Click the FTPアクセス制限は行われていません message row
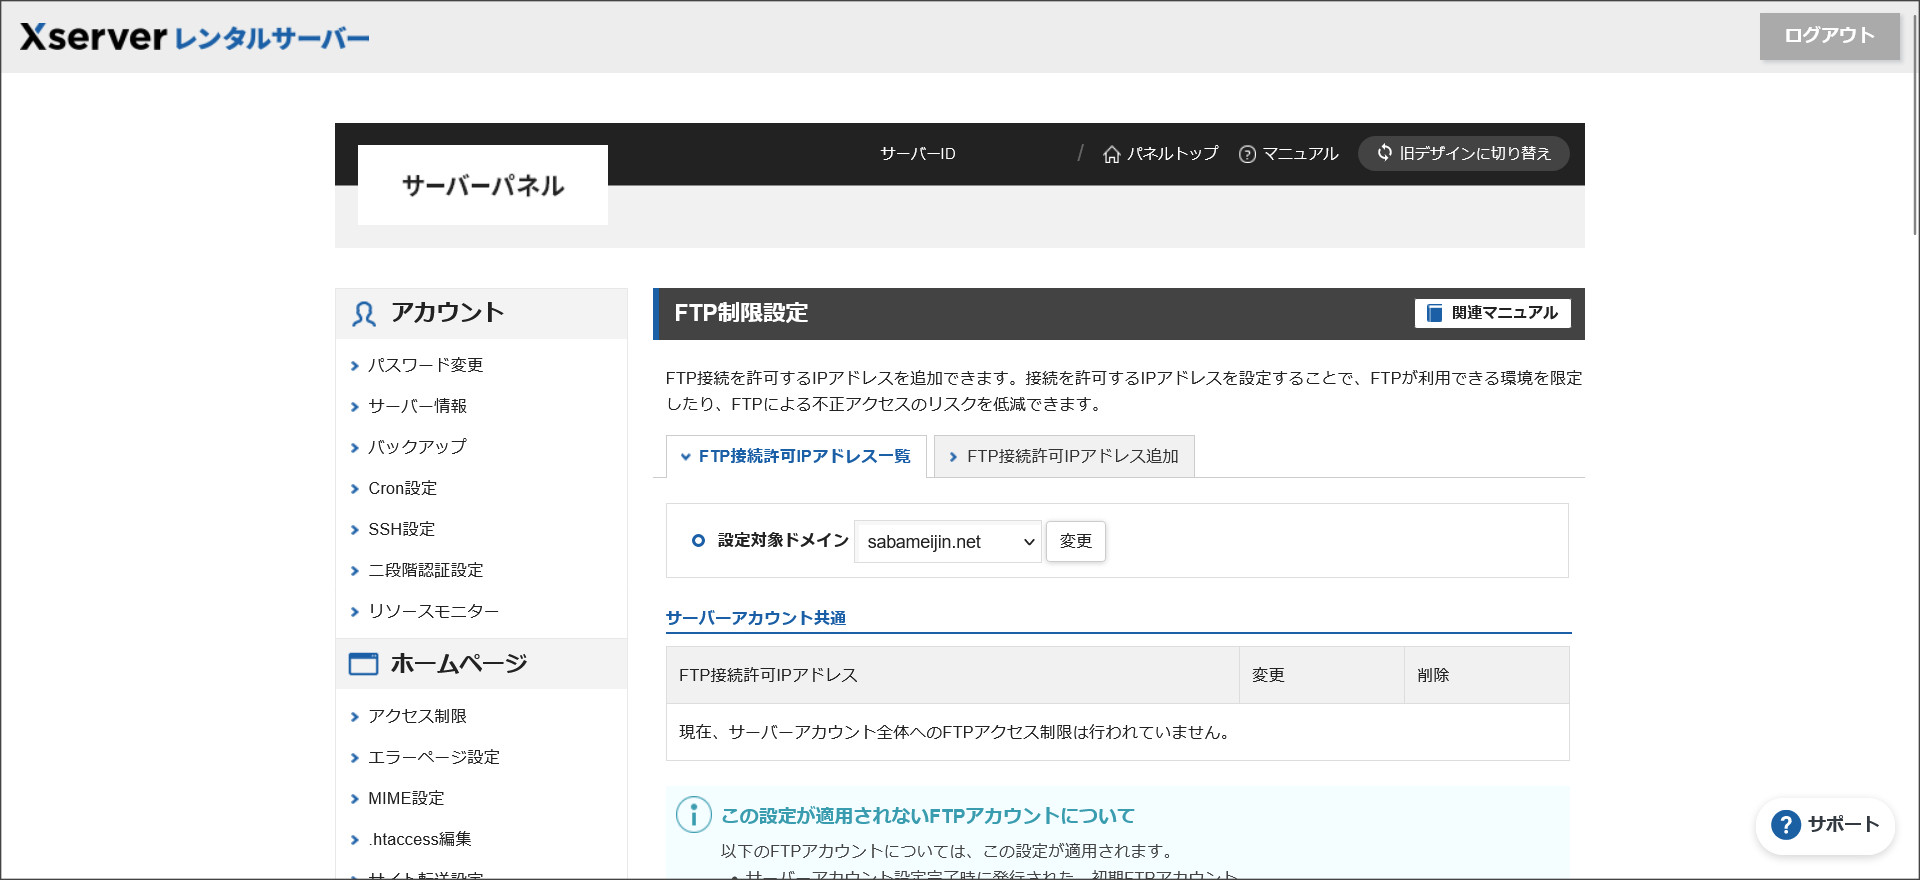This screenshot has width=1920, height=880. [1117, 732]
